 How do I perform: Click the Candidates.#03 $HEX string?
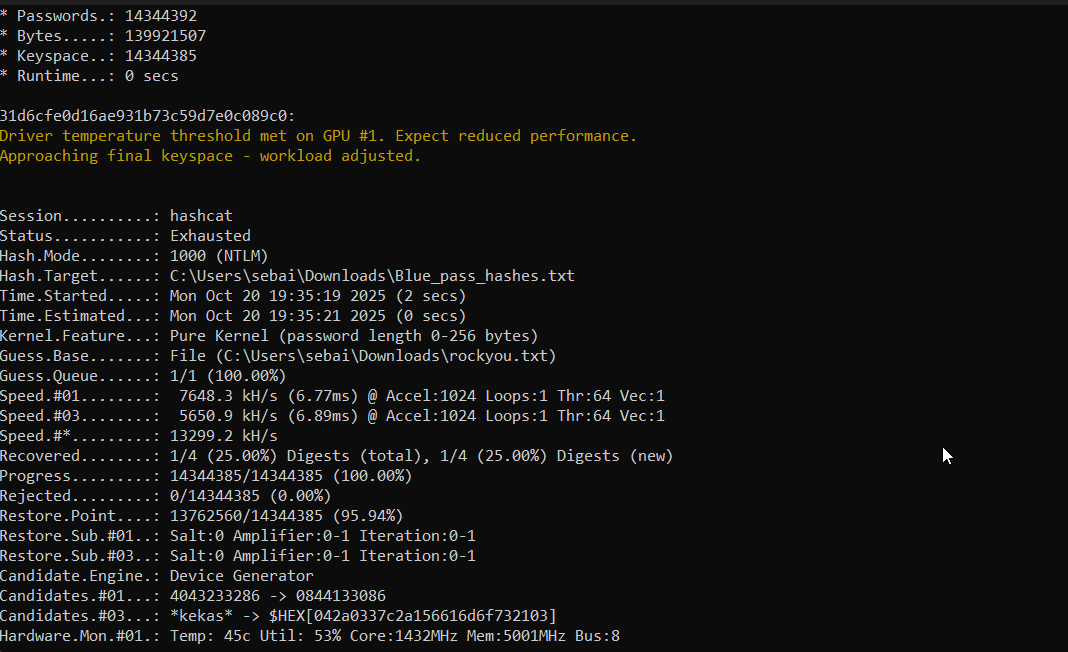pyautogui.click(x=413, y=616)
